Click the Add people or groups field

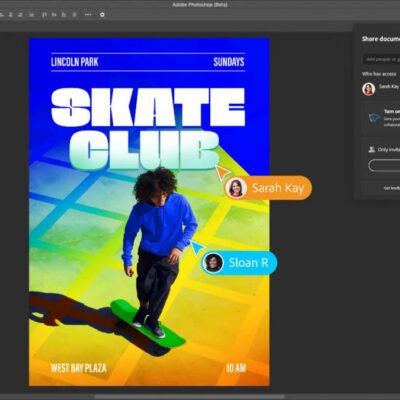(382, 59)
